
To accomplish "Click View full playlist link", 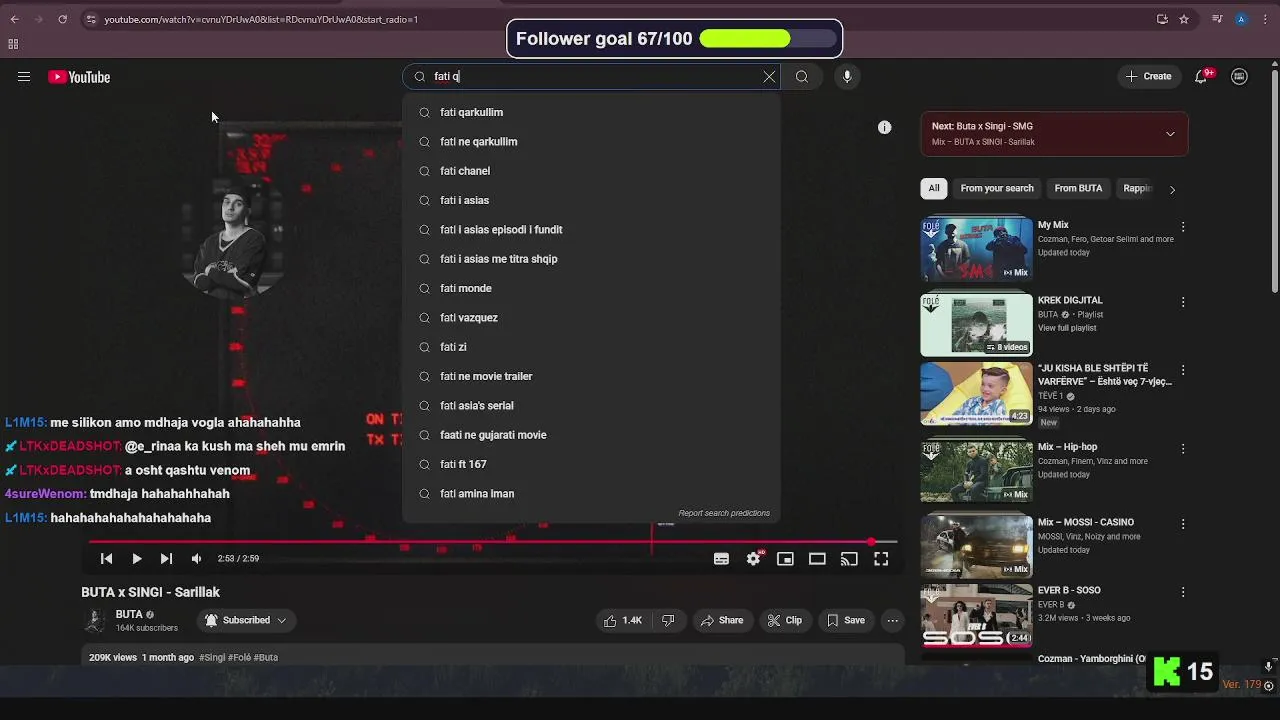I will click(1067, 328).
